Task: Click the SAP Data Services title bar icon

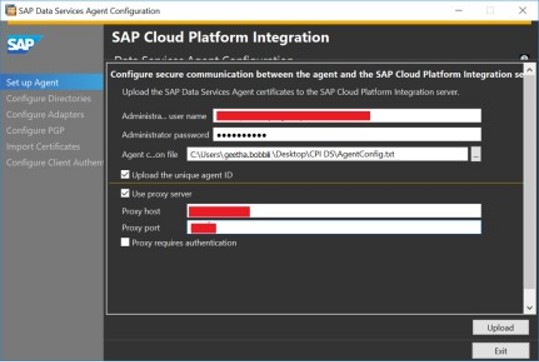Action: (x=10, y=11)
